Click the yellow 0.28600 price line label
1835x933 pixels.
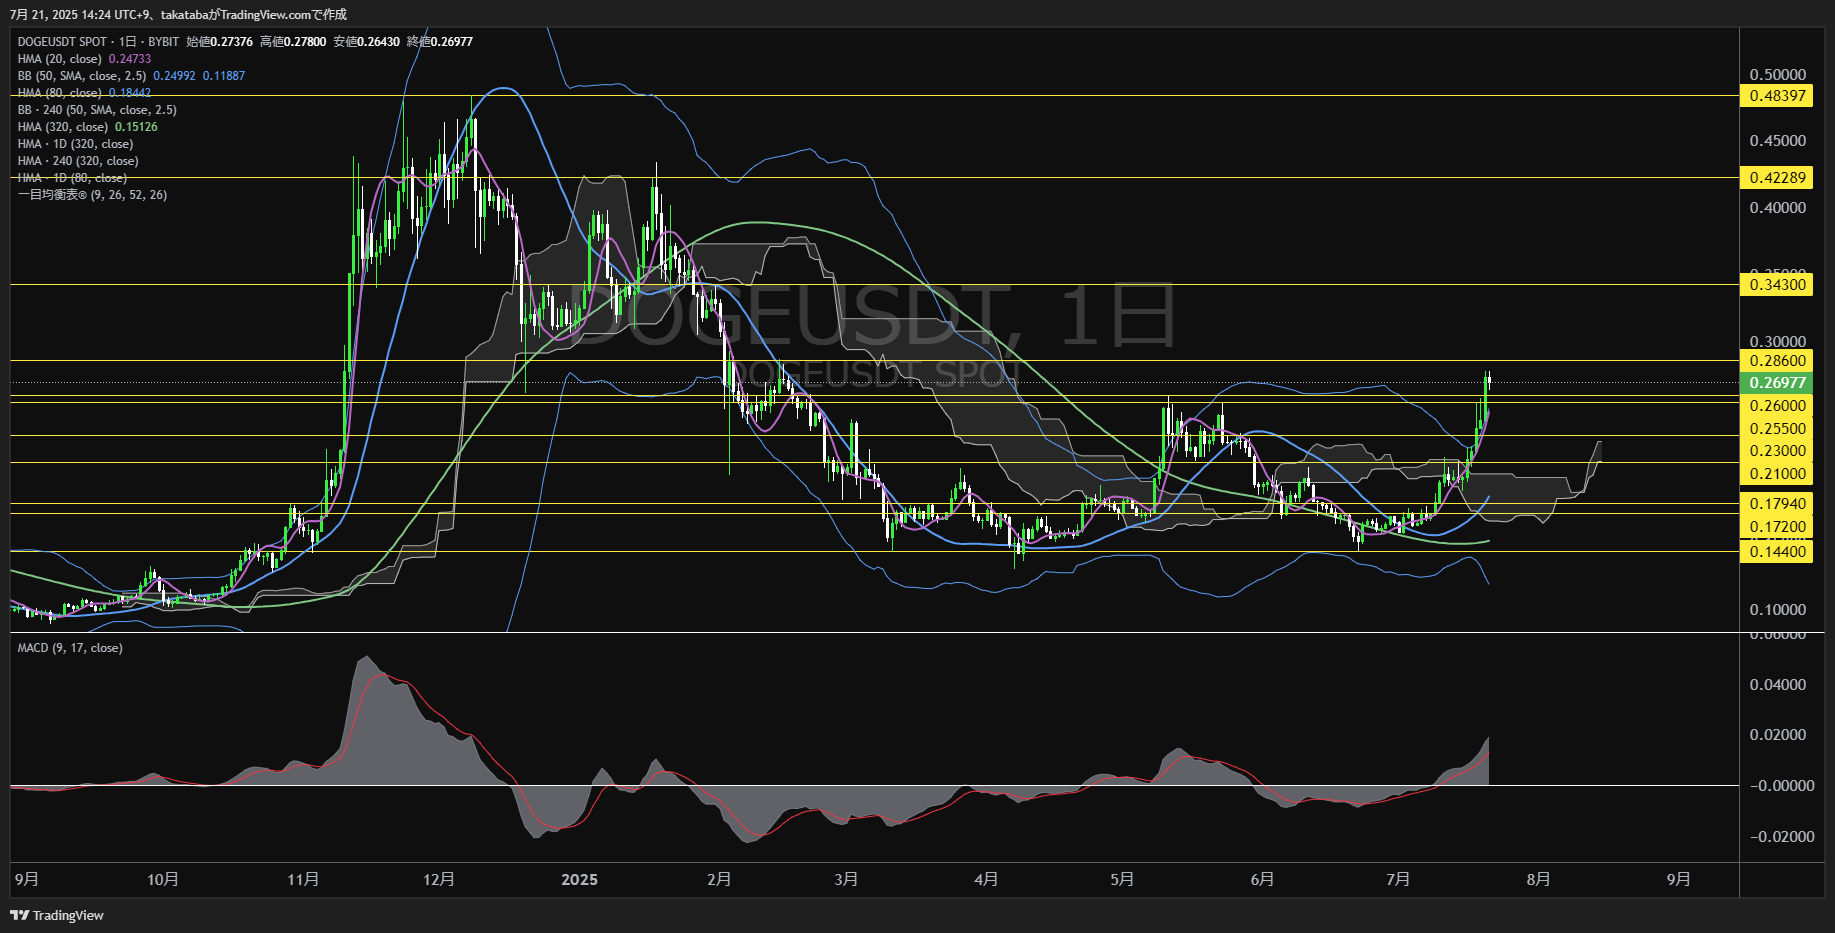pyautogui.click(x=1777, y=361)
